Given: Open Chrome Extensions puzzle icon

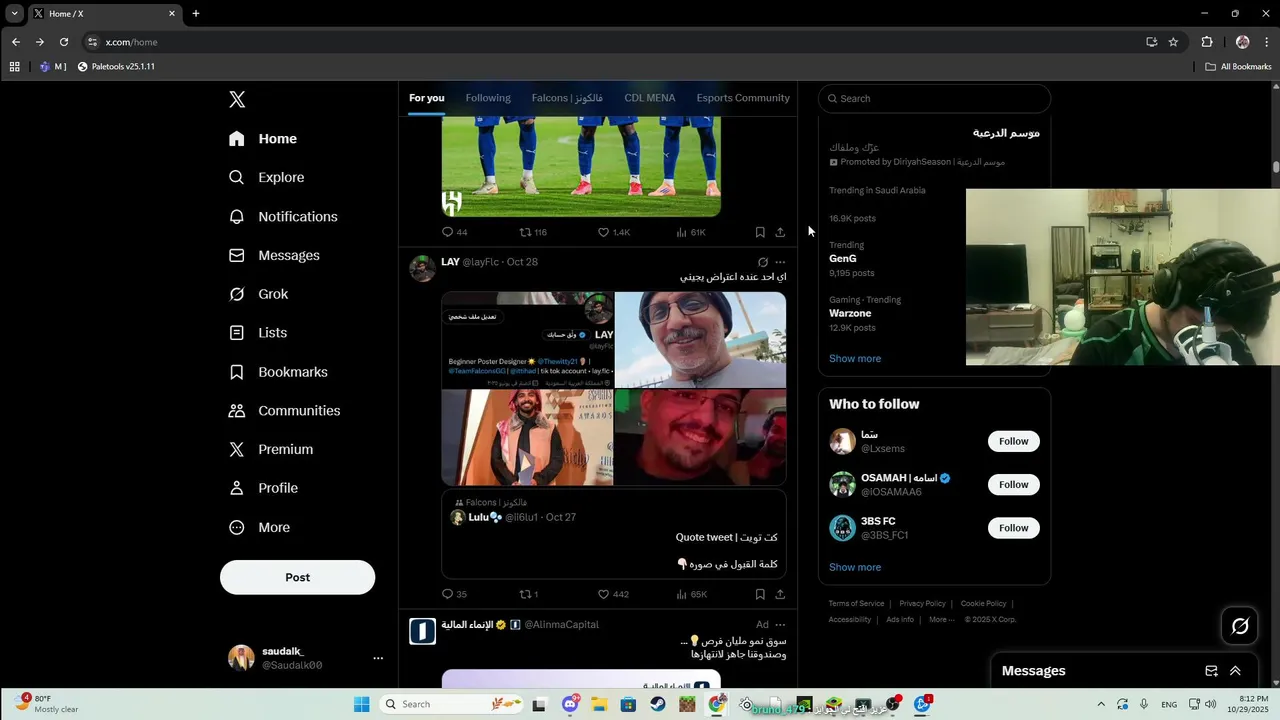Looking at the screenshot, I should (x=1206, y=42).
